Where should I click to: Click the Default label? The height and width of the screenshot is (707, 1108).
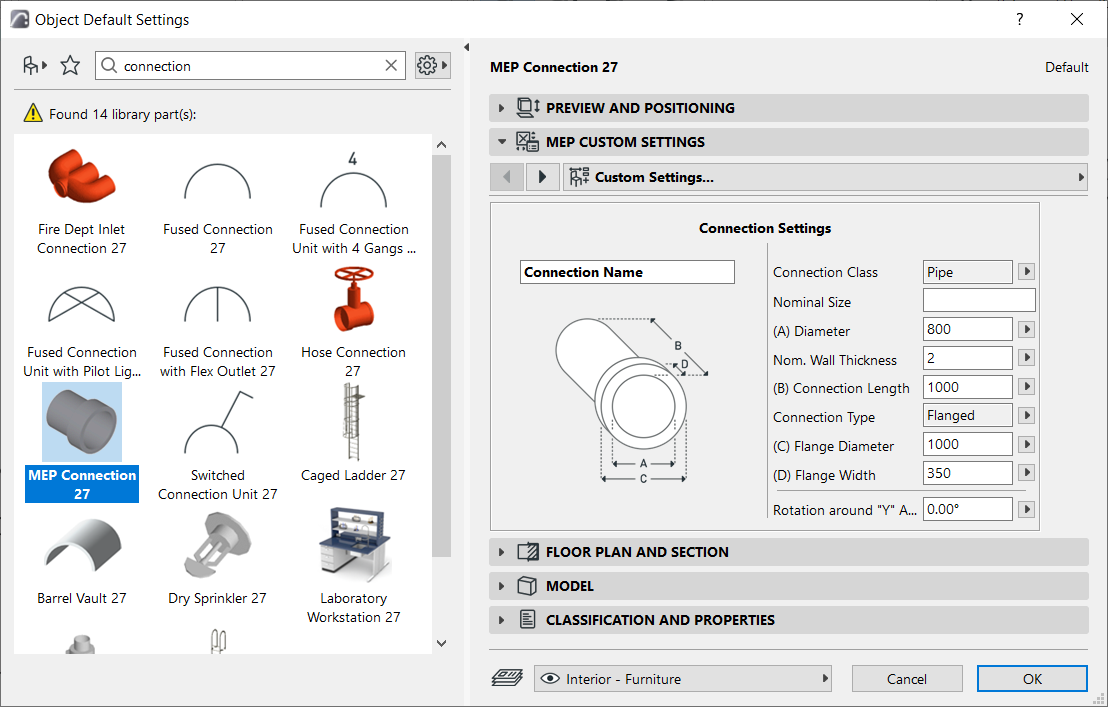(1067, 67)
